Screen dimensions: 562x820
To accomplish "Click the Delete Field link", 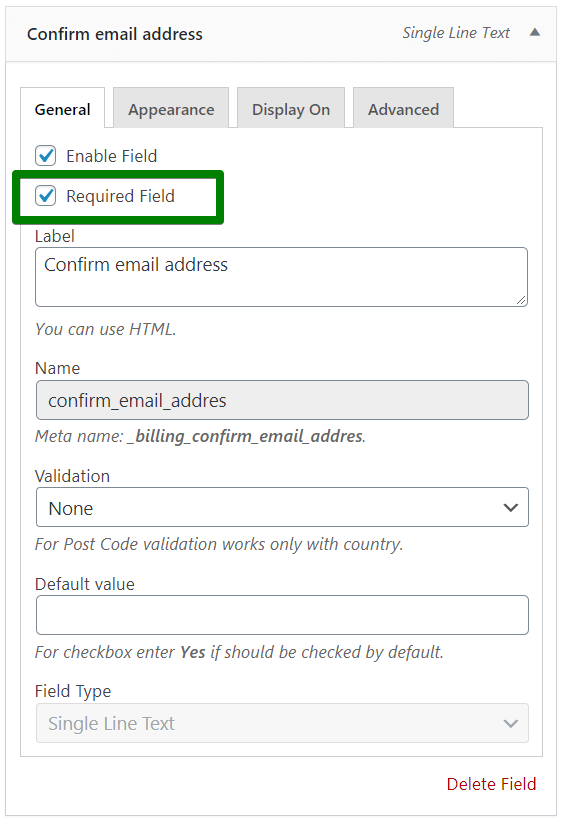I will (x=491, y=784).
